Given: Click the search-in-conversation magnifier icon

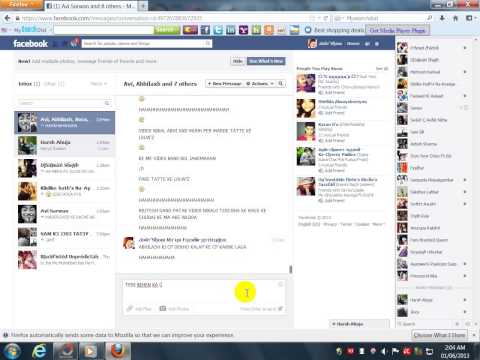Looking at the screenshot, I should point(281,84).
